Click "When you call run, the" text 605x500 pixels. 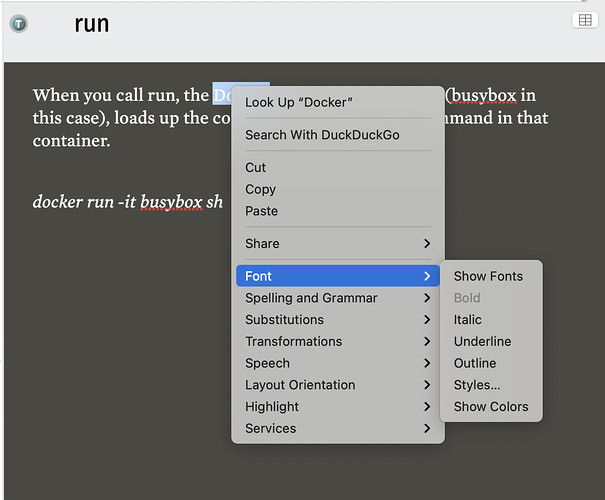121,95
